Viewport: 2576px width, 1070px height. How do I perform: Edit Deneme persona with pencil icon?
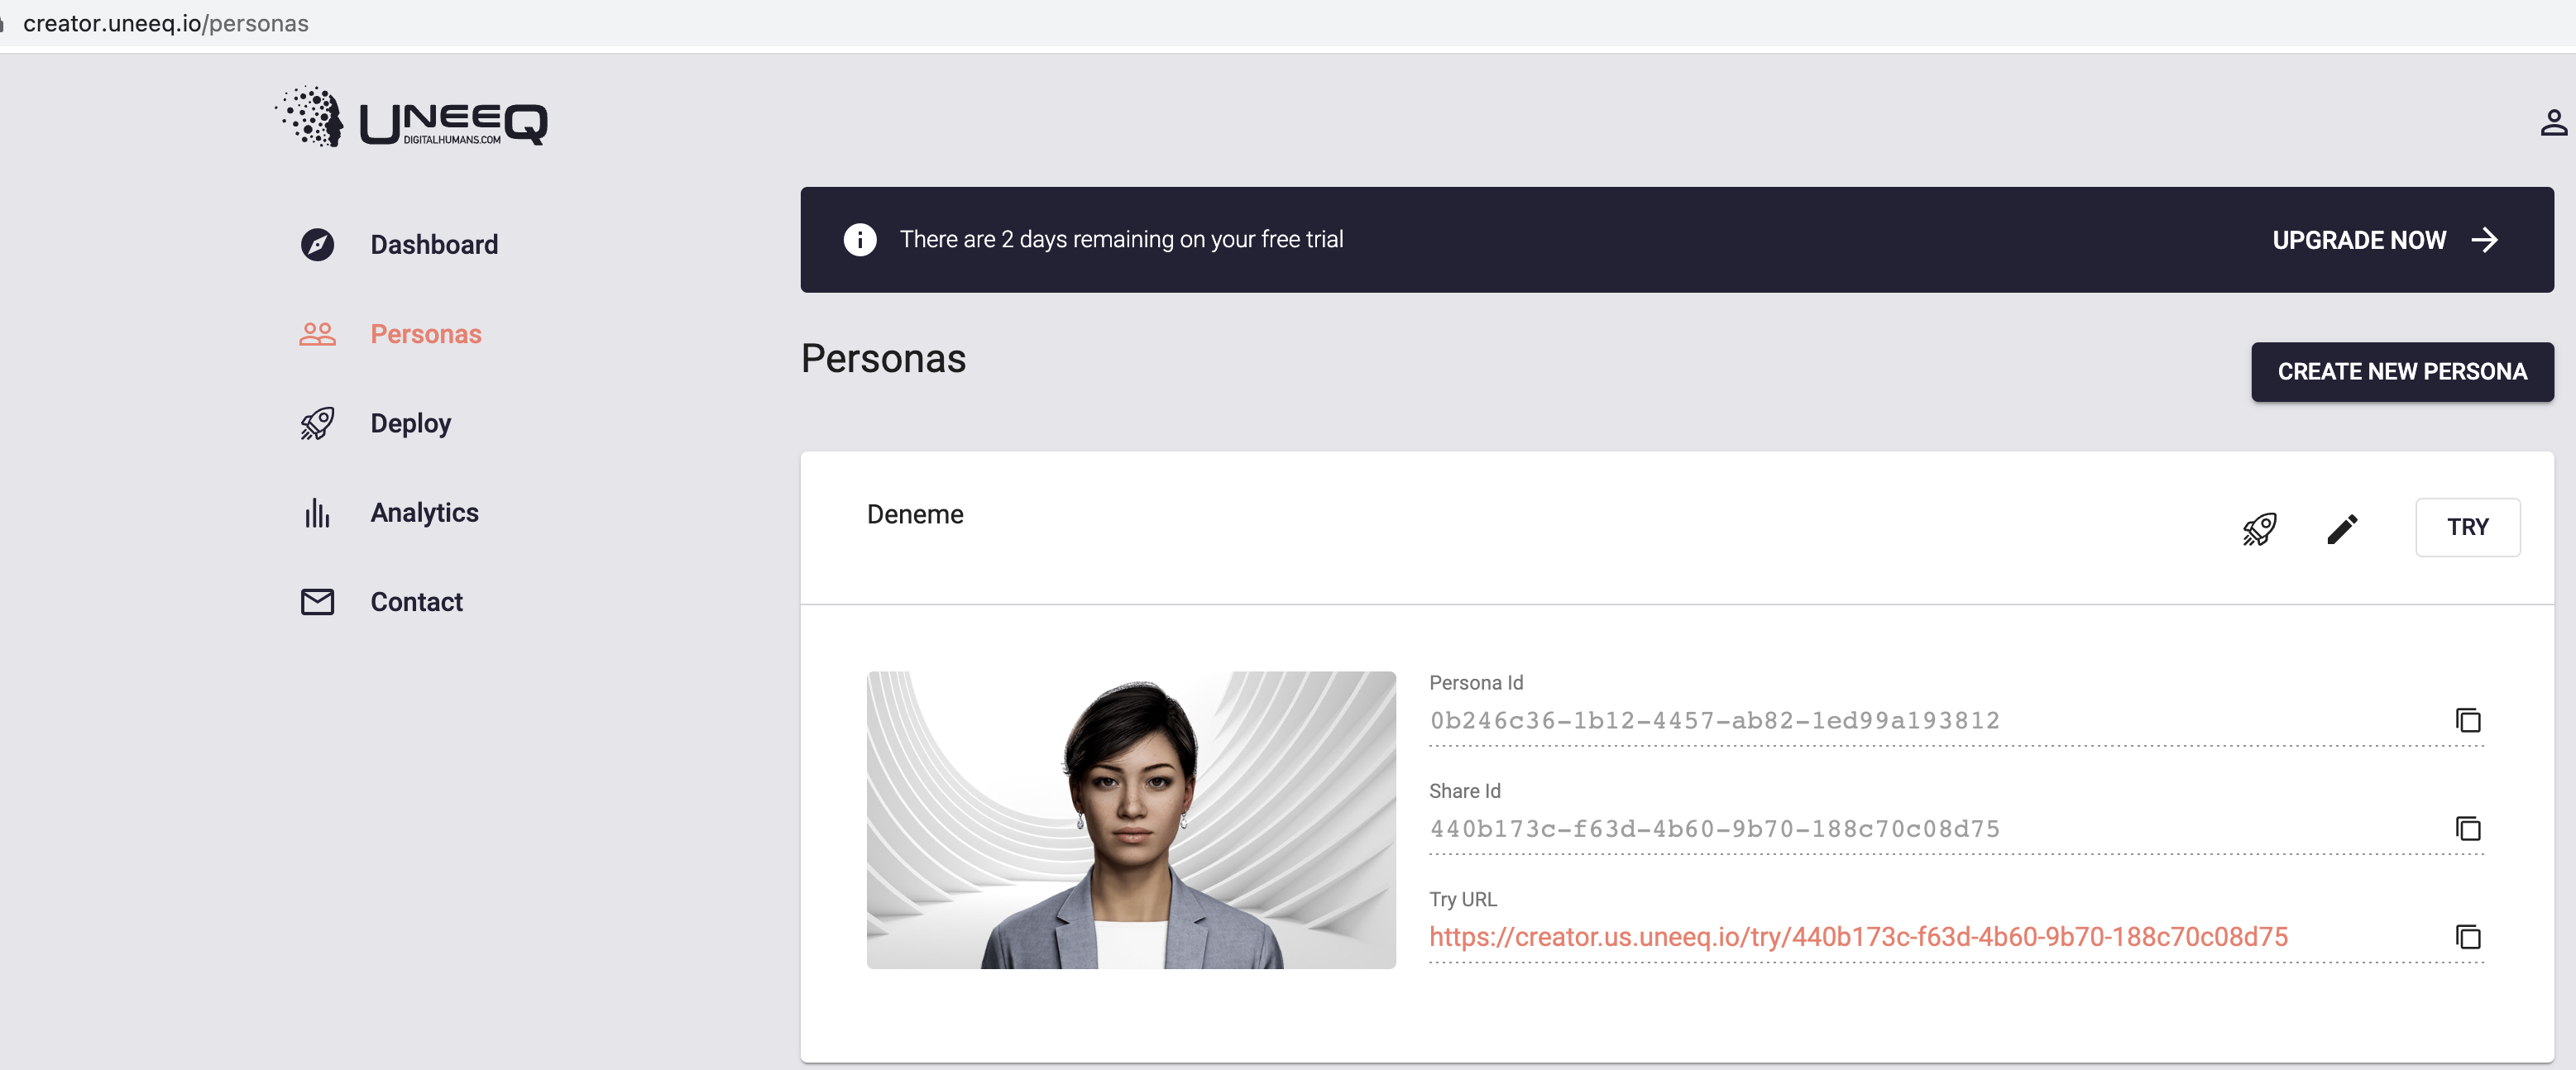pyautogui.click(x=2342, y=528)
